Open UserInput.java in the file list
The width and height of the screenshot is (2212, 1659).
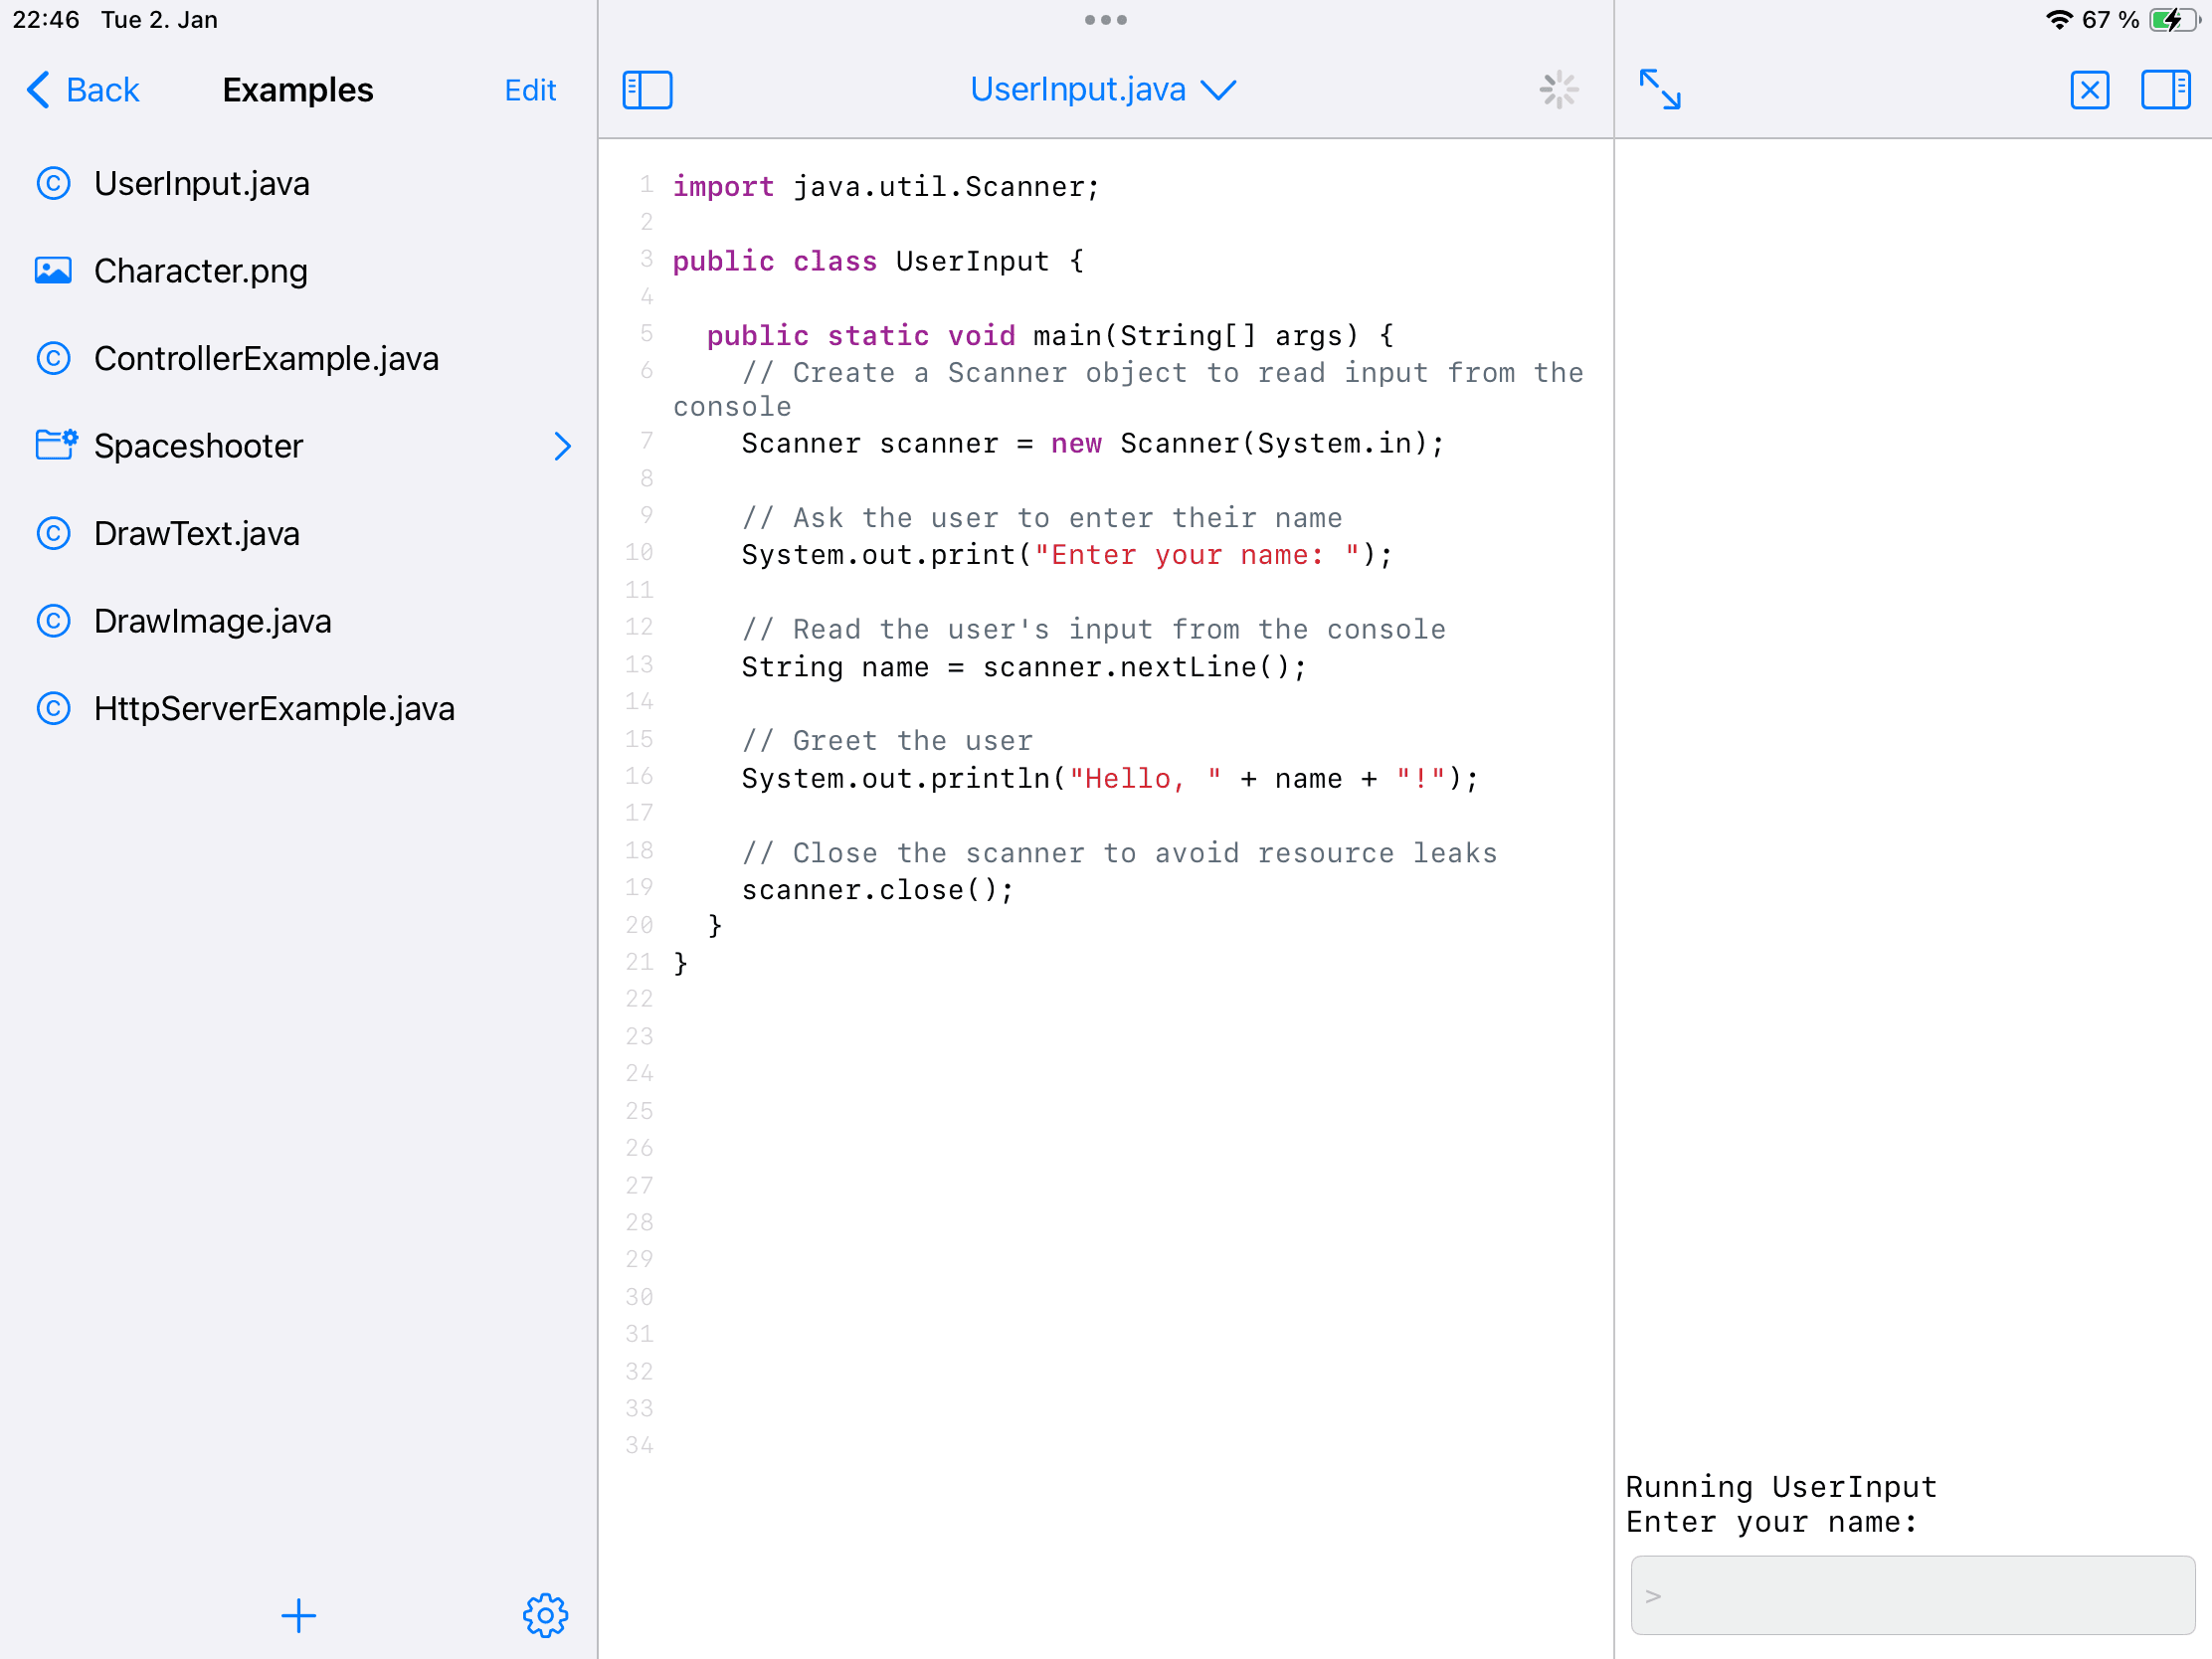(x=201, y=184)
